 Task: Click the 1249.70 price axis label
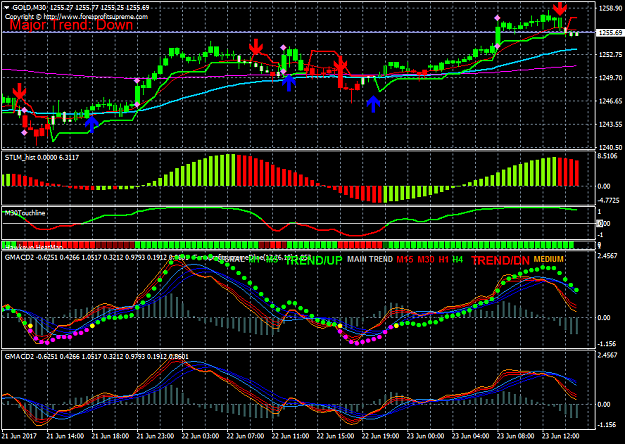pos(609,78)
